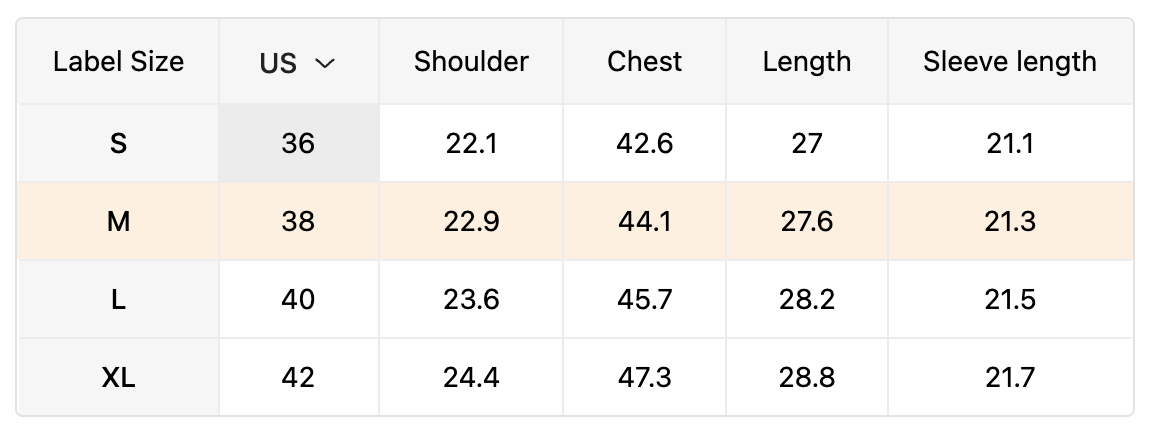Click the 28.2 length value for L
Viewport: 1156px width, 446px height.
coord(806,300)
